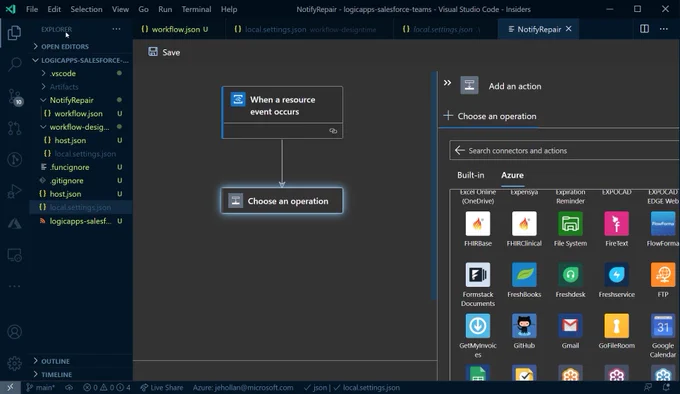
Task: Open workflow.json under NotifyRepair
Action: point(81,114)
